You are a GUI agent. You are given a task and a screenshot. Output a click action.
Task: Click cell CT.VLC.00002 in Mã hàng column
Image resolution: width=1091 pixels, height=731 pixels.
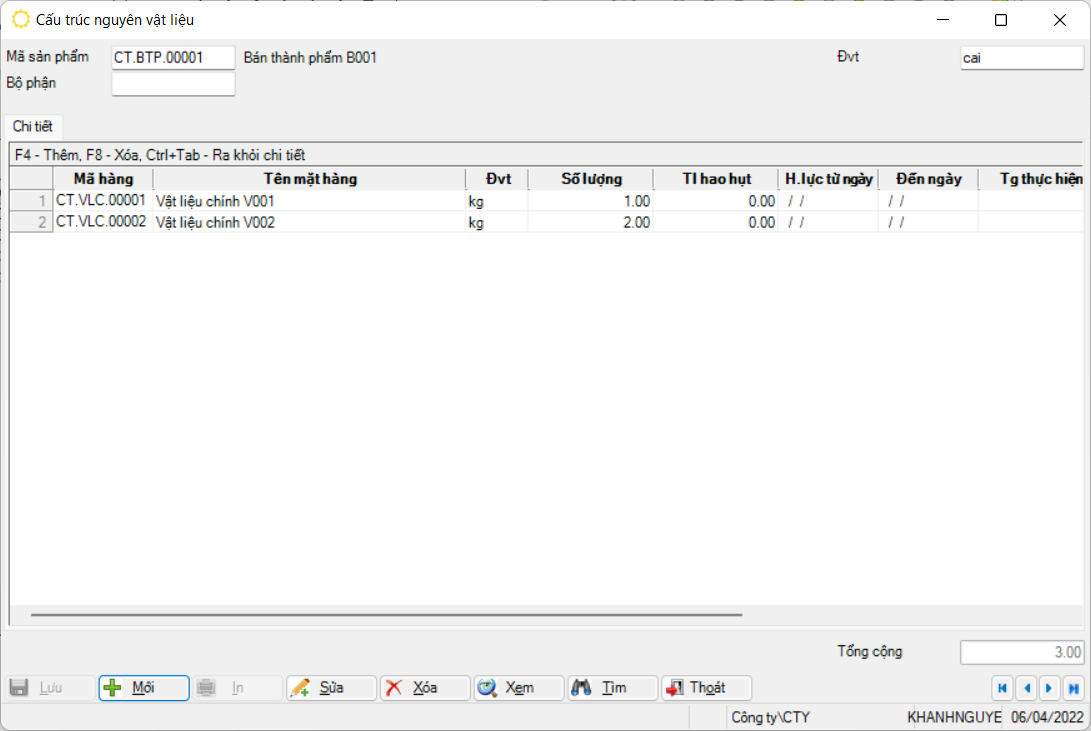coord(101,222)
